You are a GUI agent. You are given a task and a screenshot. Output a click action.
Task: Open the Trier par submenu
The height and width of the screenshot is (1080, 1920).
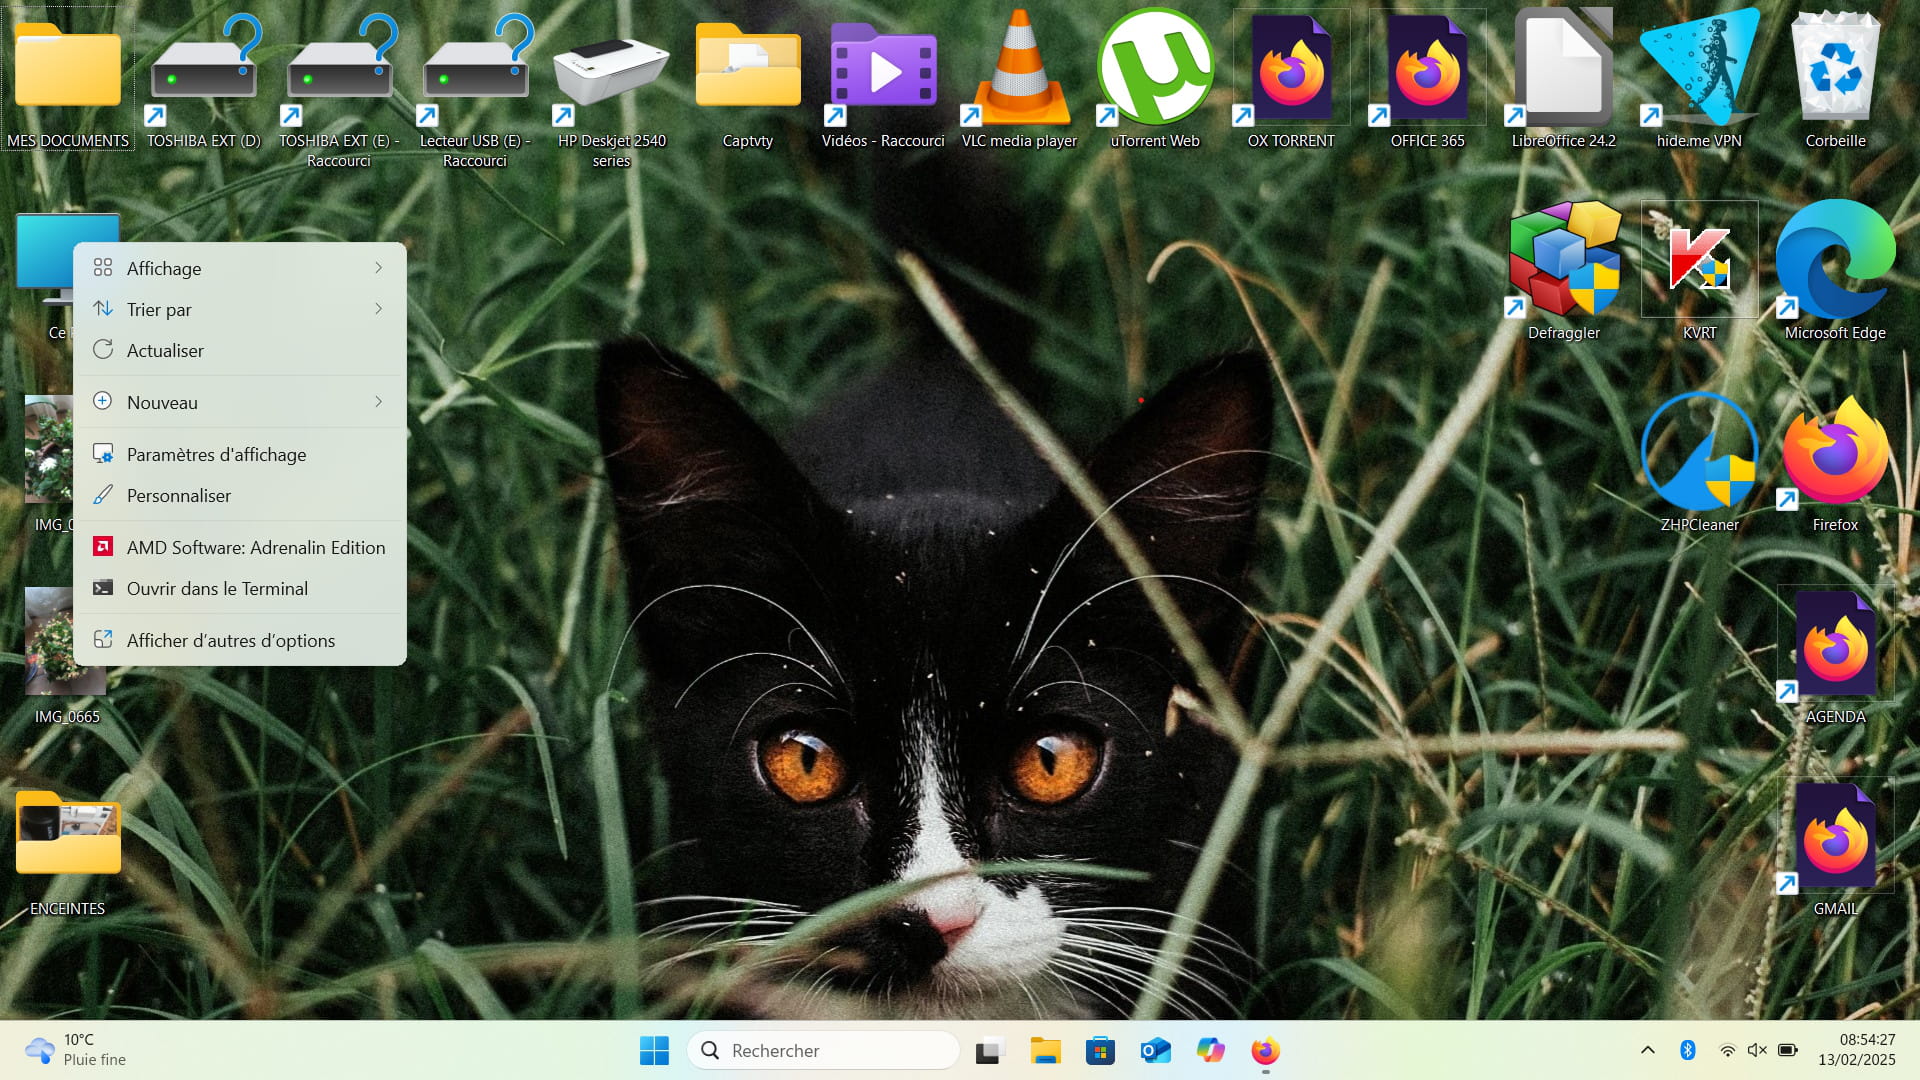tap(240, 309)
